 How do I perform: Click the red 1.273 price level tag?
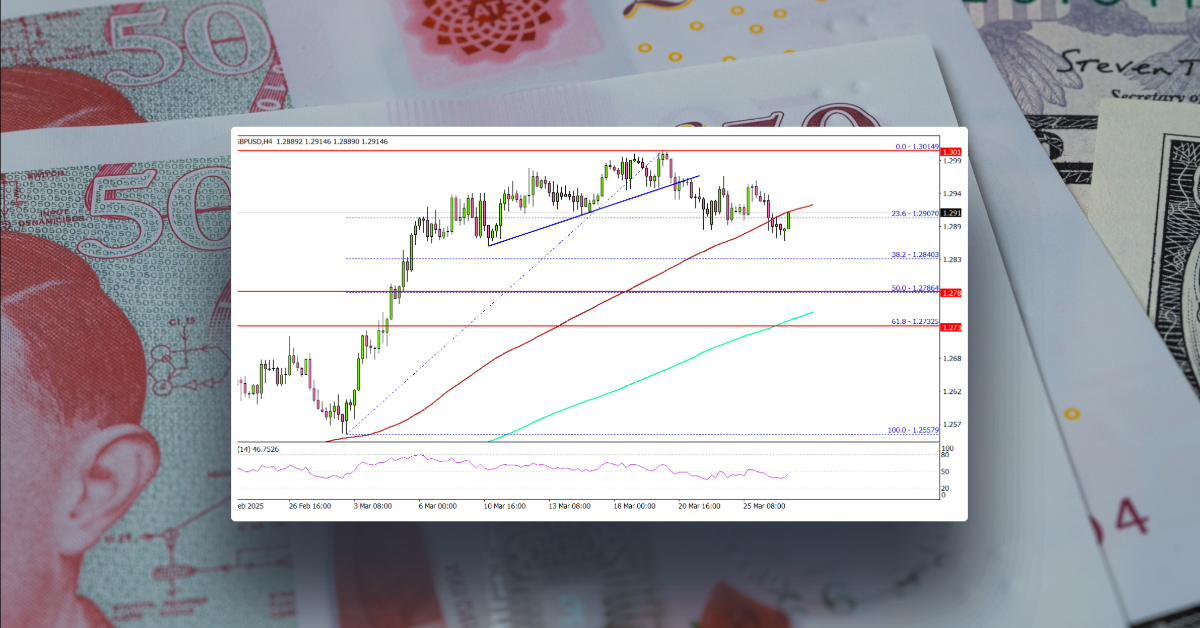click(950, 325)
